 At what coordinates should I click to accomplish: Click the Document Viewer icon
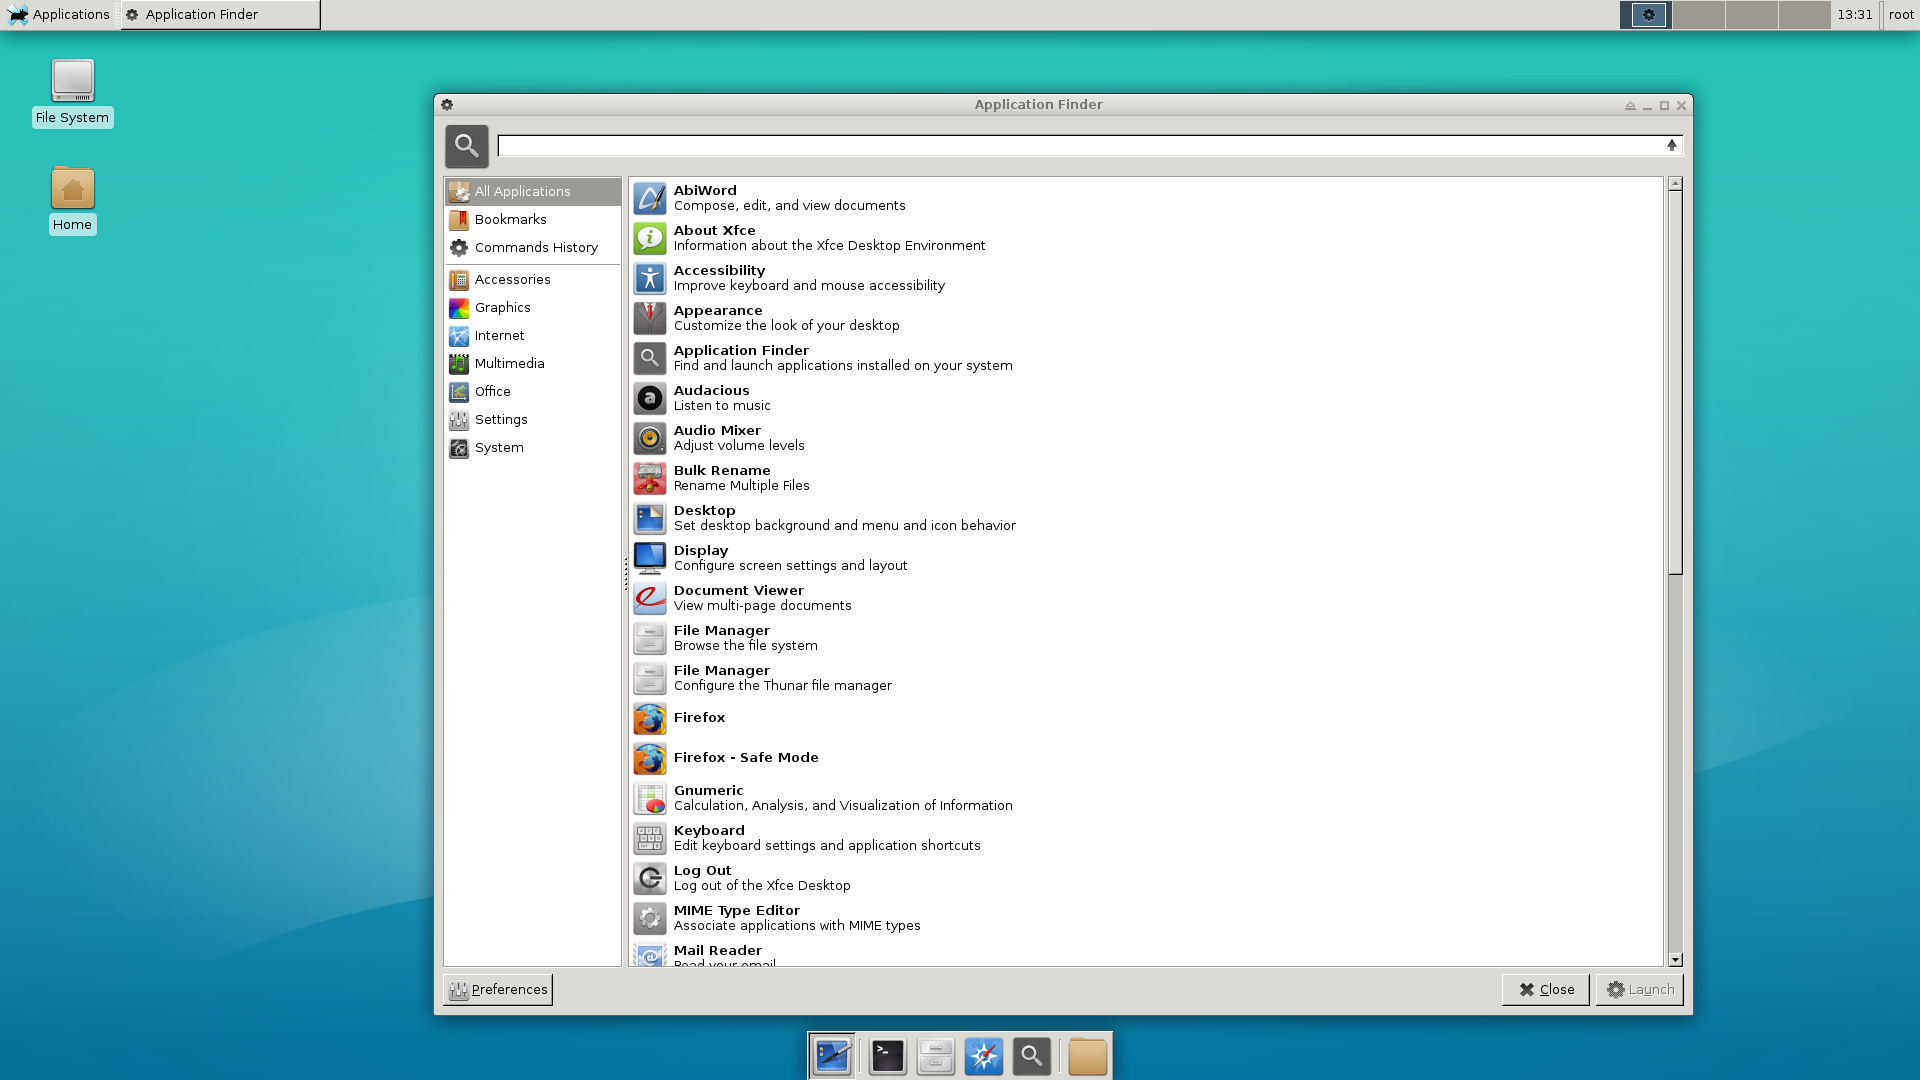650,598
